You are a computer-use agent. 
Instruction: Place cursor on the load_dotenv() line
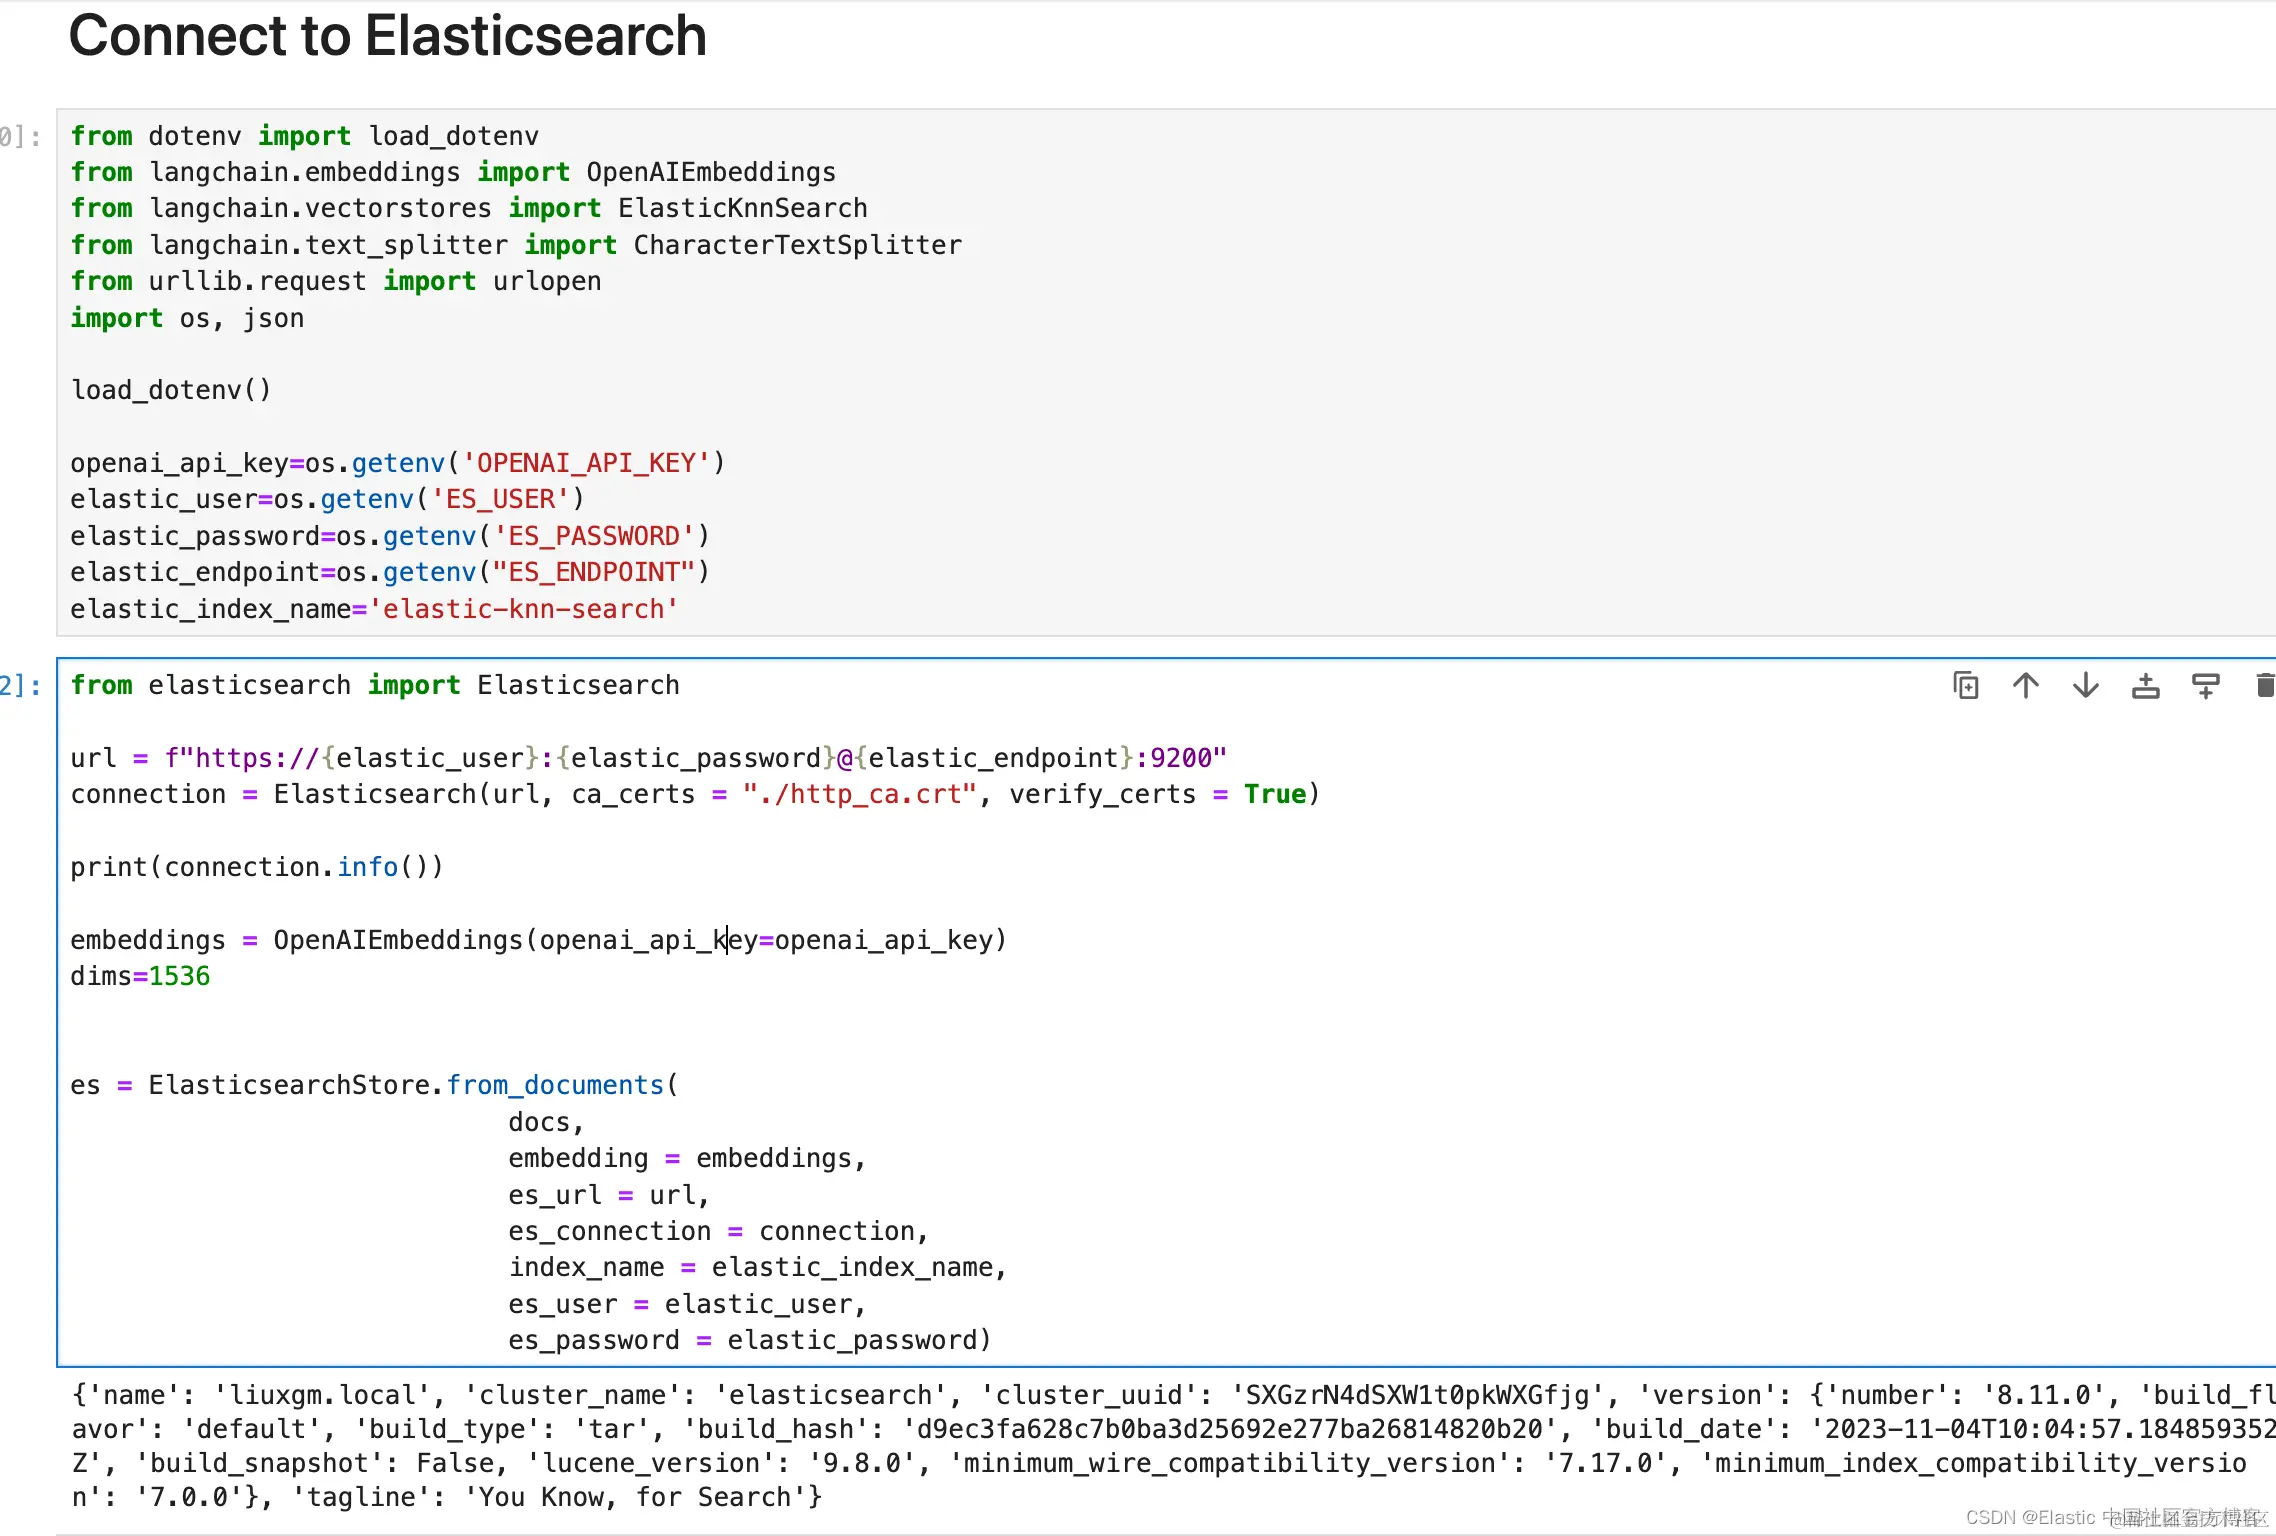pos(170,390)
